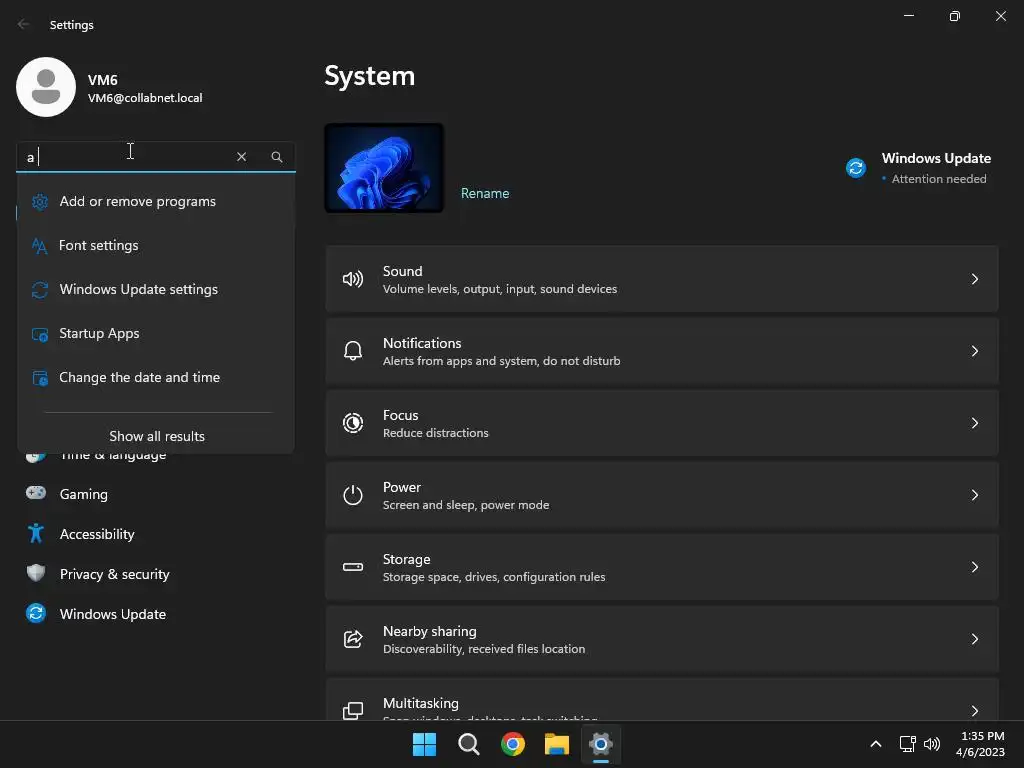
Task: Open Power settings via its chevron
Action: (974, 495)
